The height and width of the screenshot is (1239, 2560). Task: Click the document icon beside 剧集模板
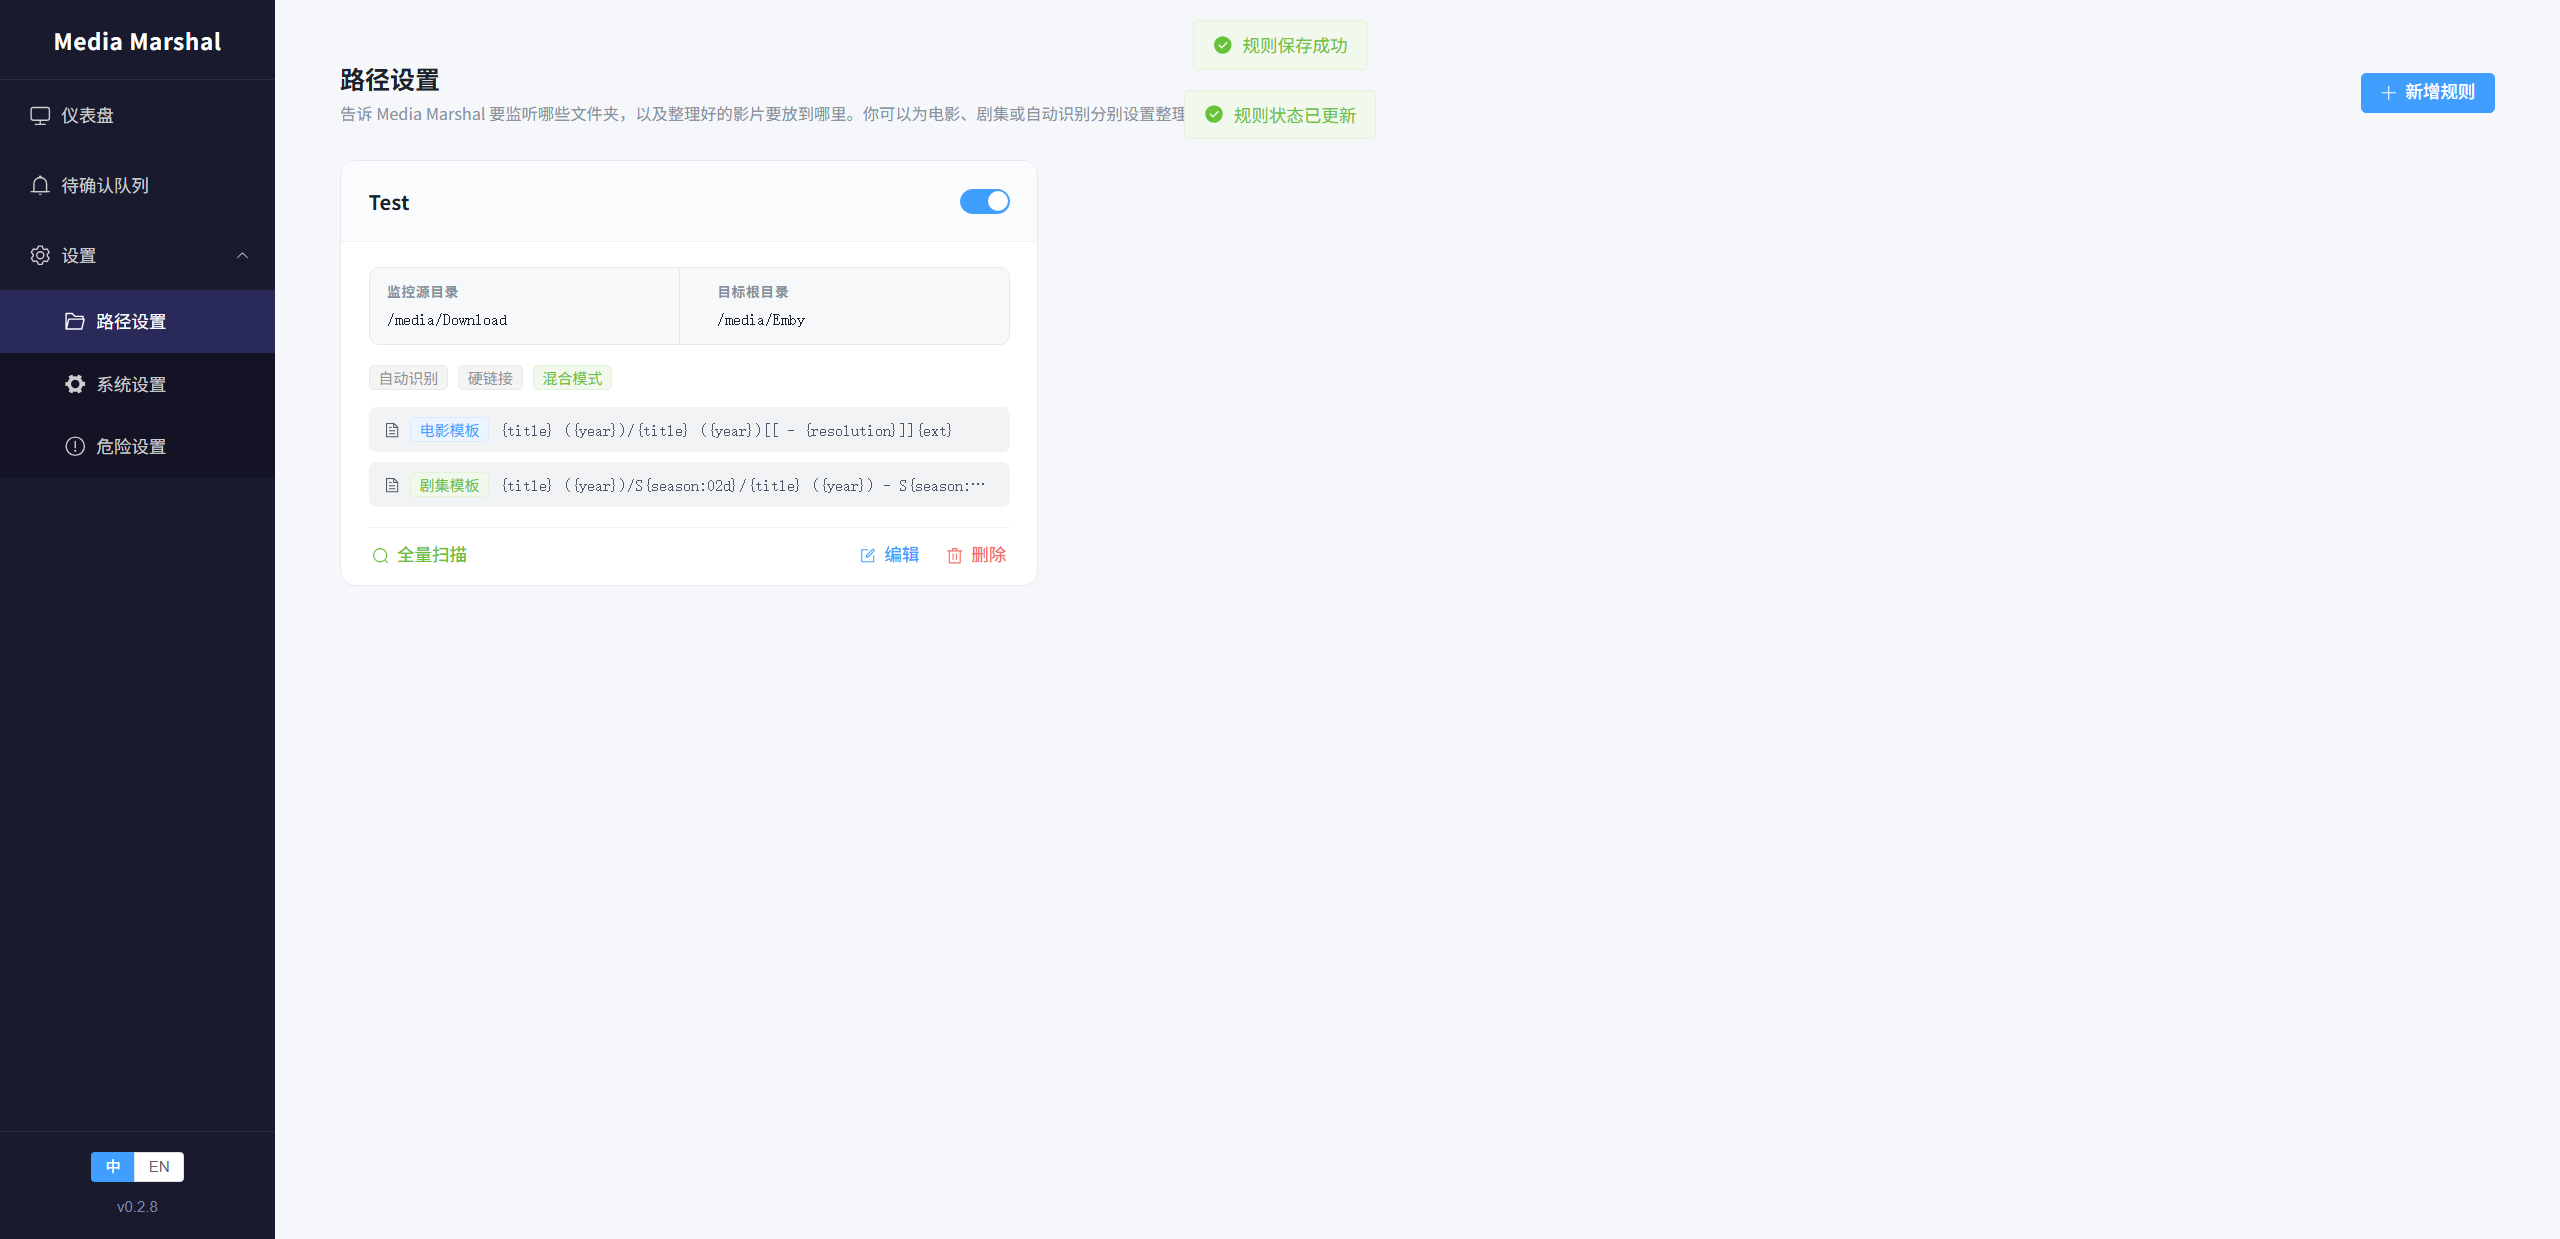point(392,485)
